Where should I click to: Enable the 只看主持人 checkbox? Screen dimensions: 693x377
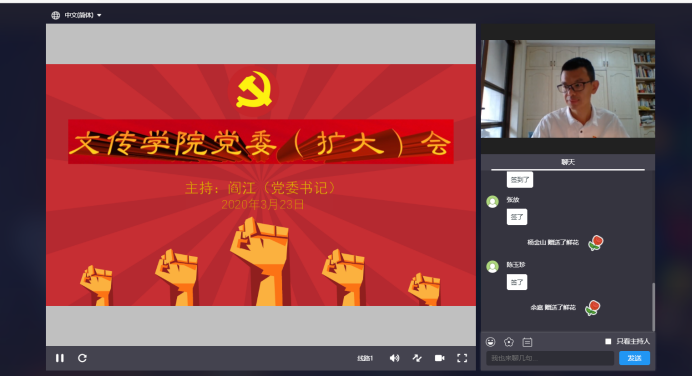pyautogui.click(x=608, y=341)
